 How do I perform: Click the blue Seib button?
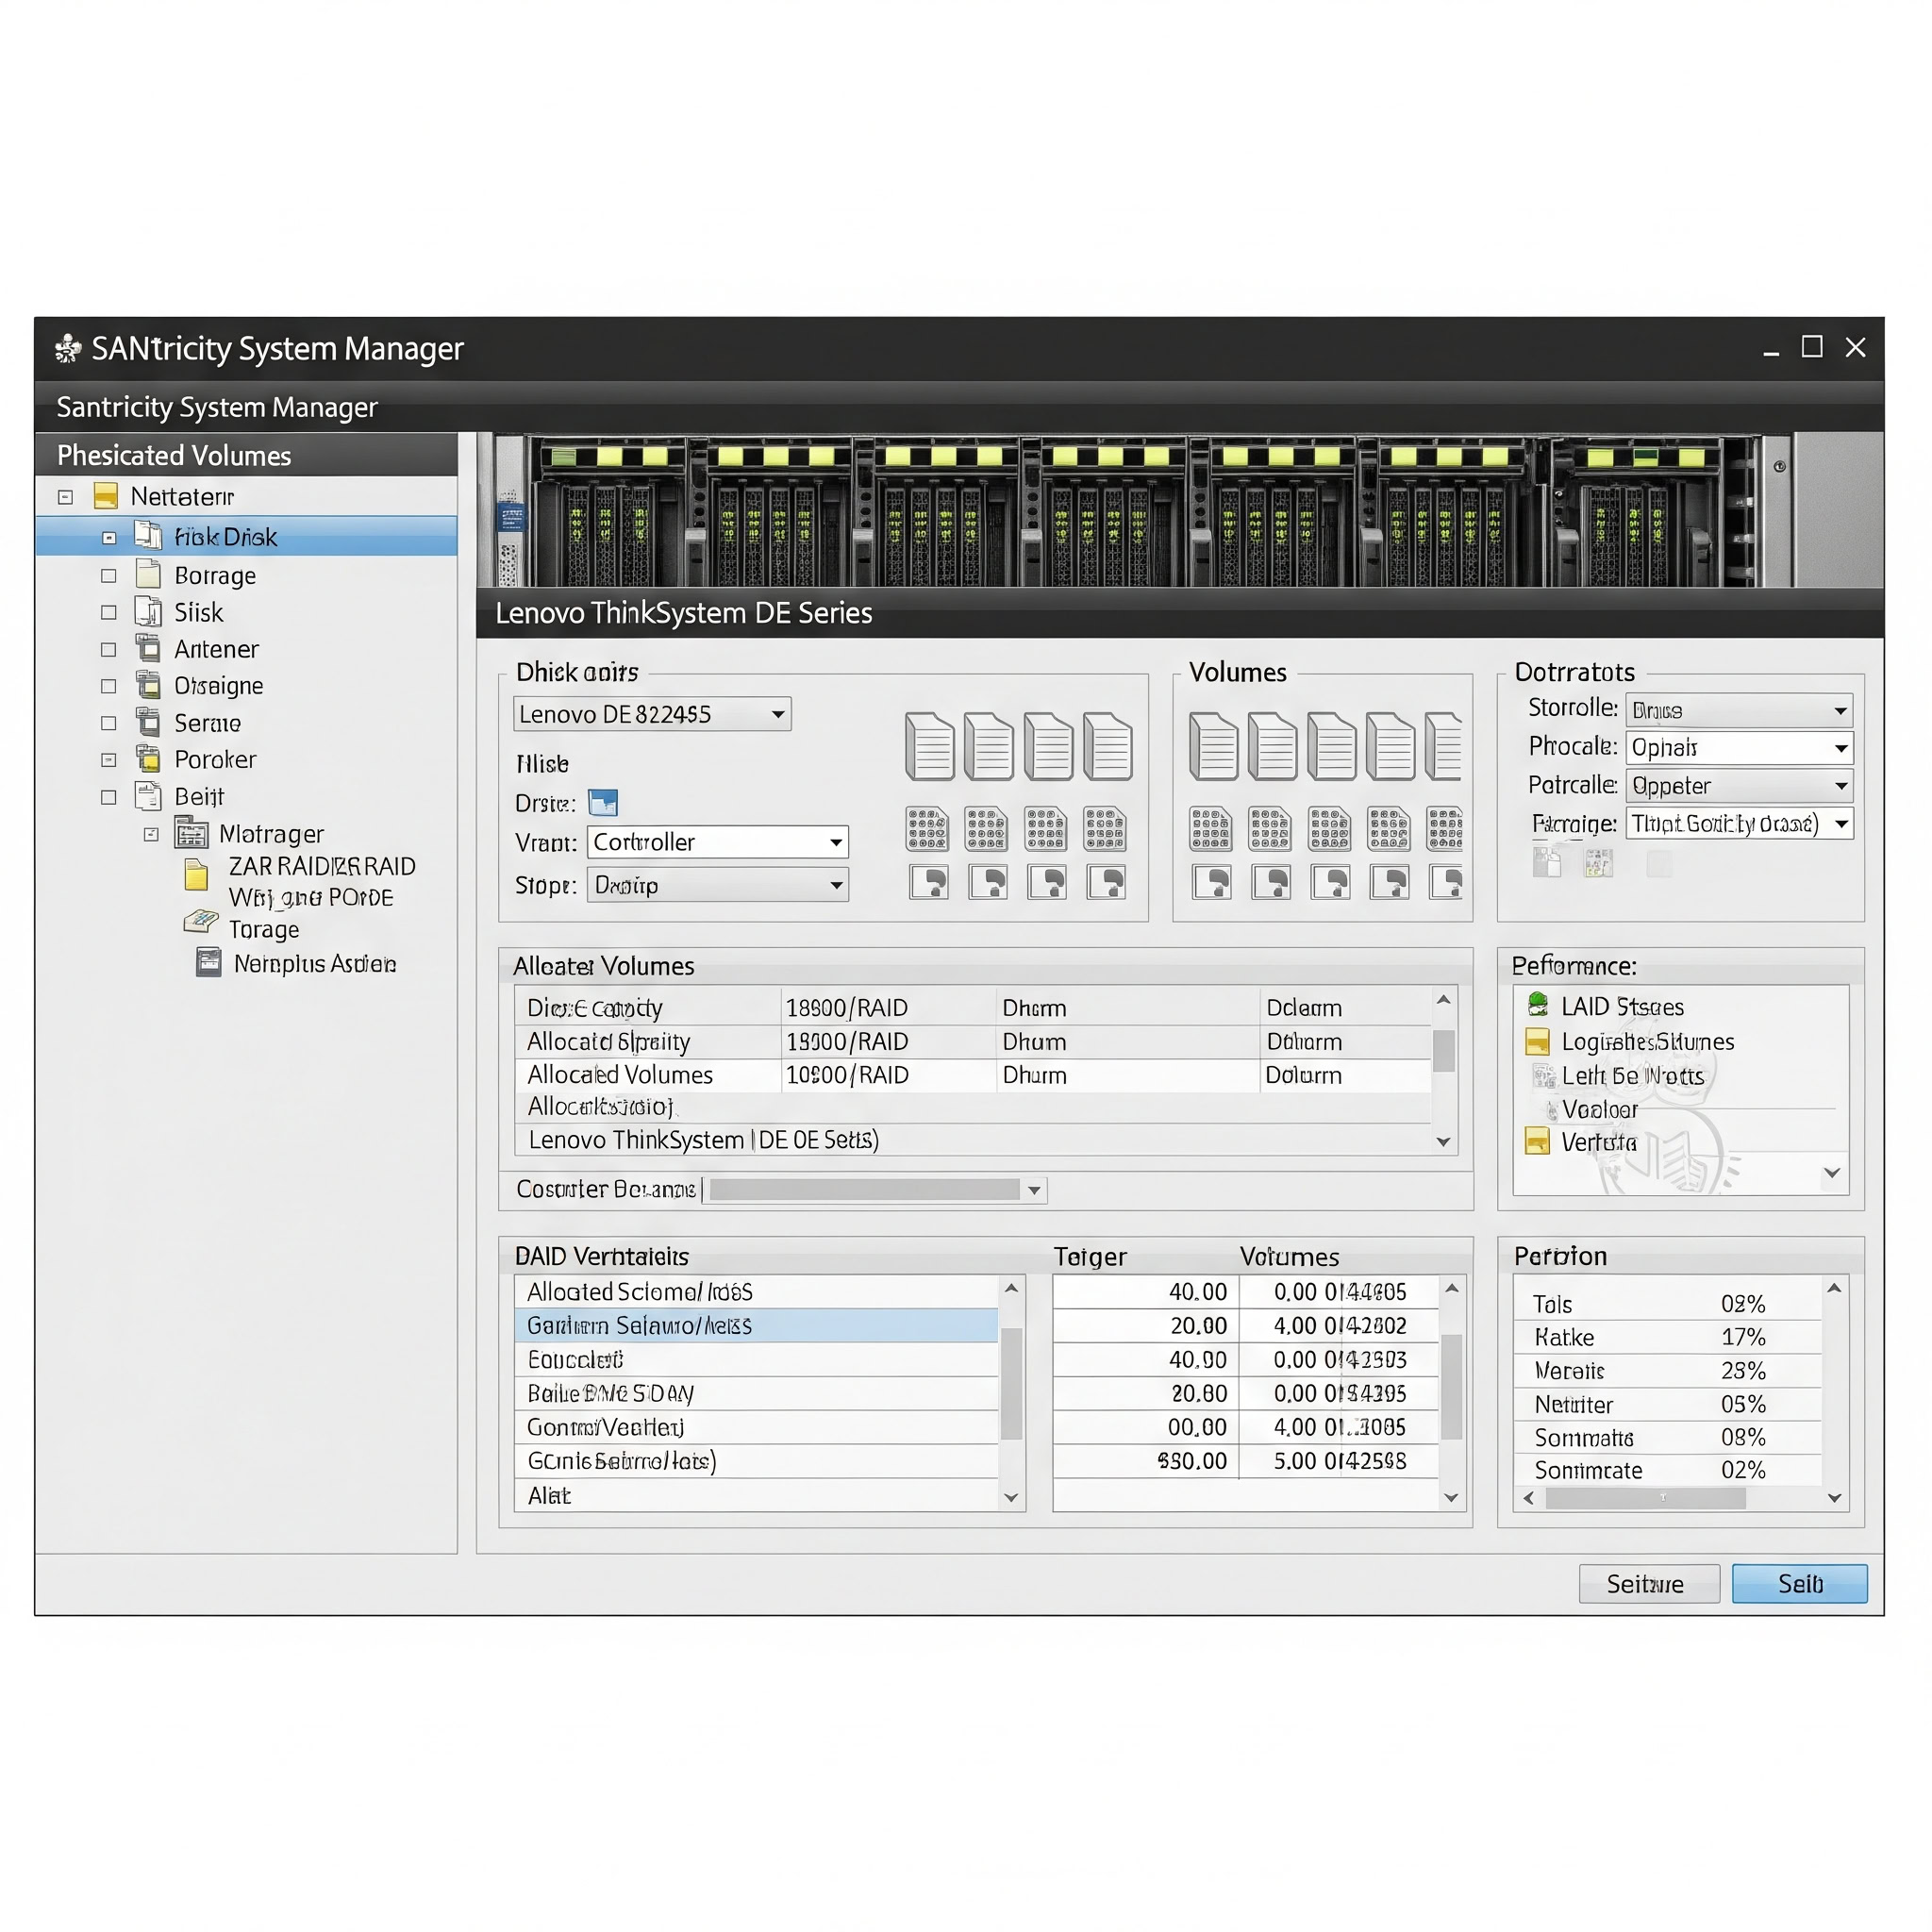point(1799,1583)
